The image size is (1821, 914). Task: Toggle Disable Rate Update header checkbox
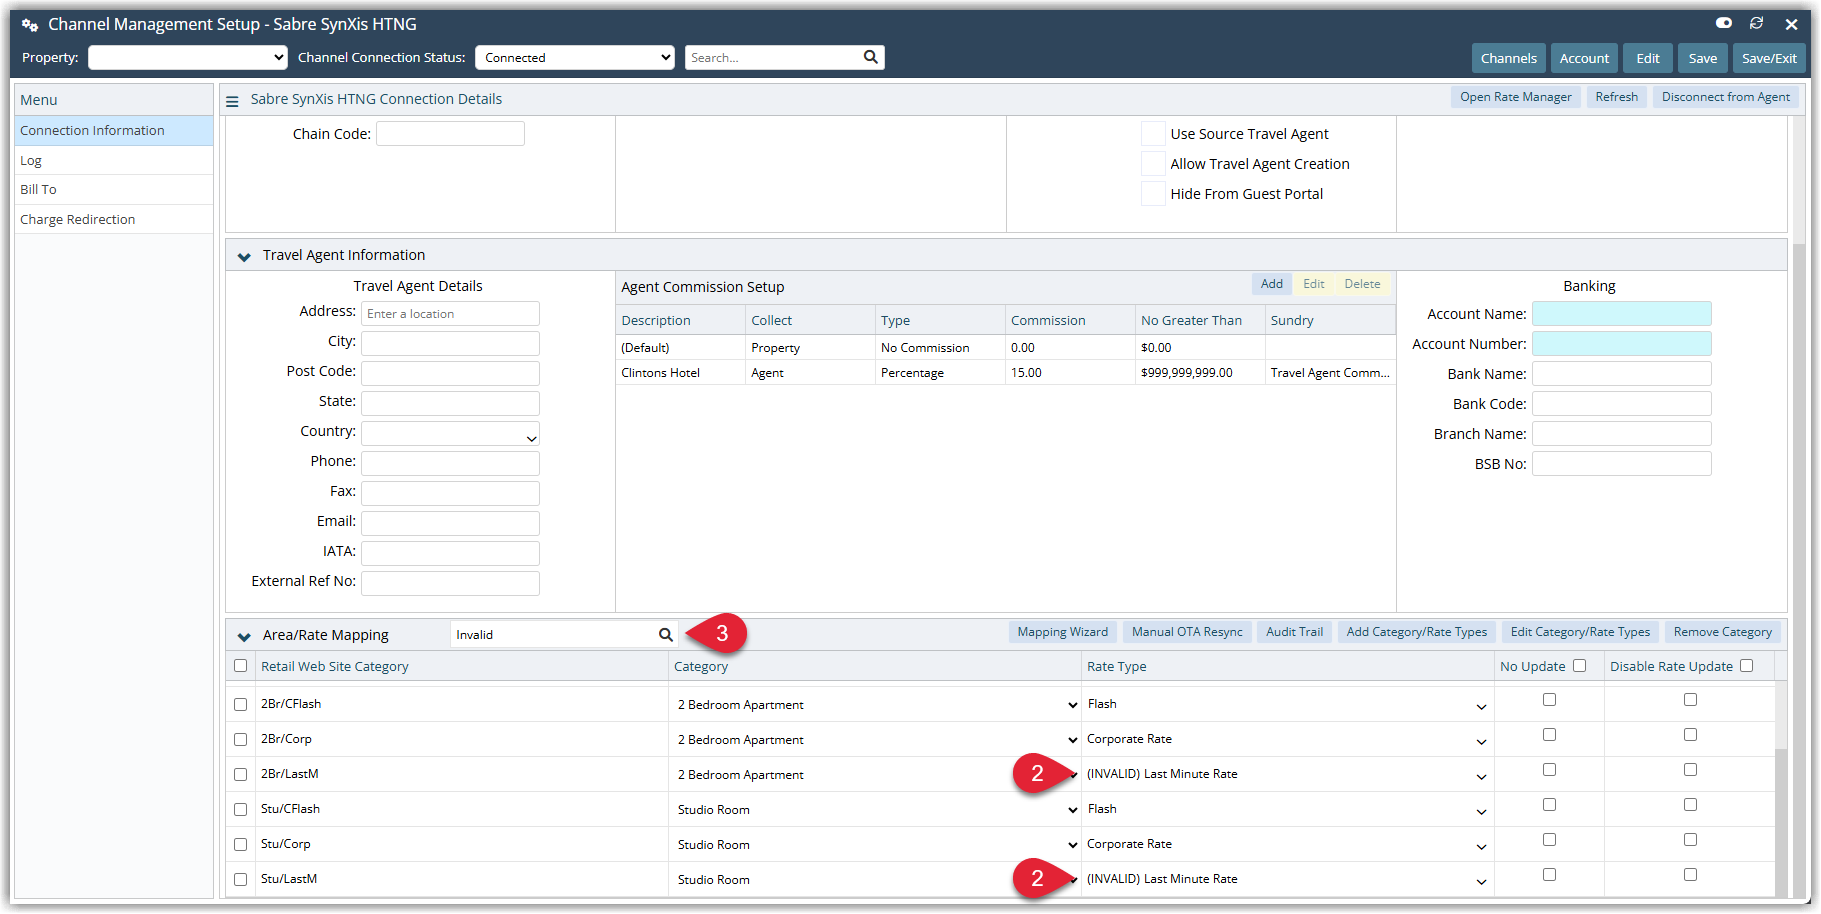pyautogui.click(x=1747, y=666)
